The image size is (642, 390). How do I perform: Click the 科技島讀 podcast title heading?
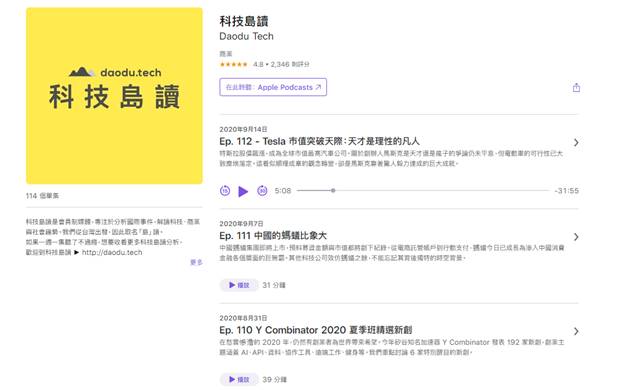[x=244, y=21]
